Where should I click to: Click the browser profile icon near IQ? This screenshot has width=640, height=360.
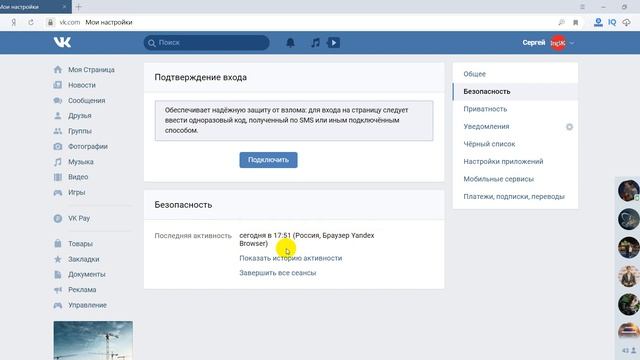click(598, 22)
